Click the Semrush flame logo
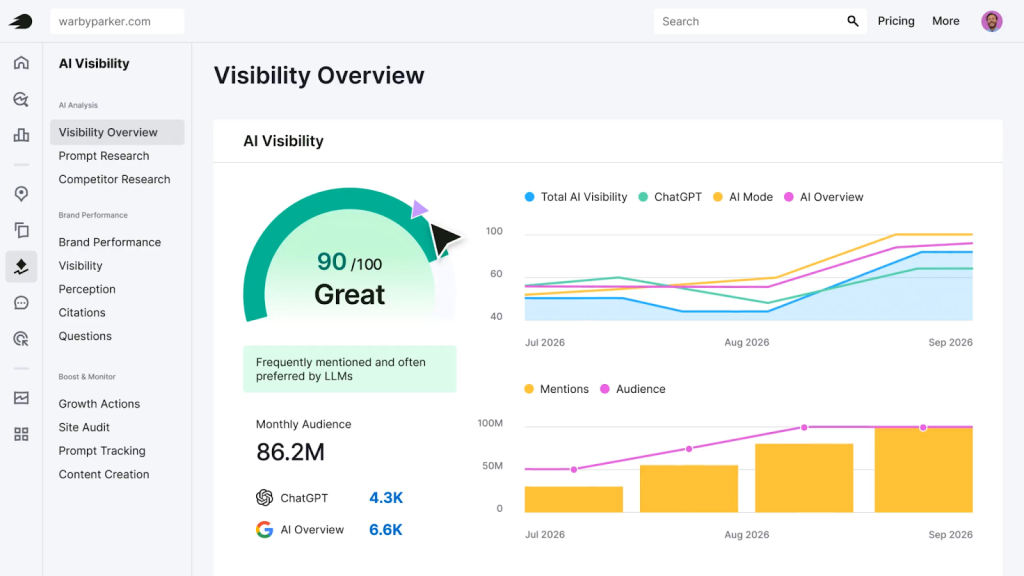 coord(20,21)
